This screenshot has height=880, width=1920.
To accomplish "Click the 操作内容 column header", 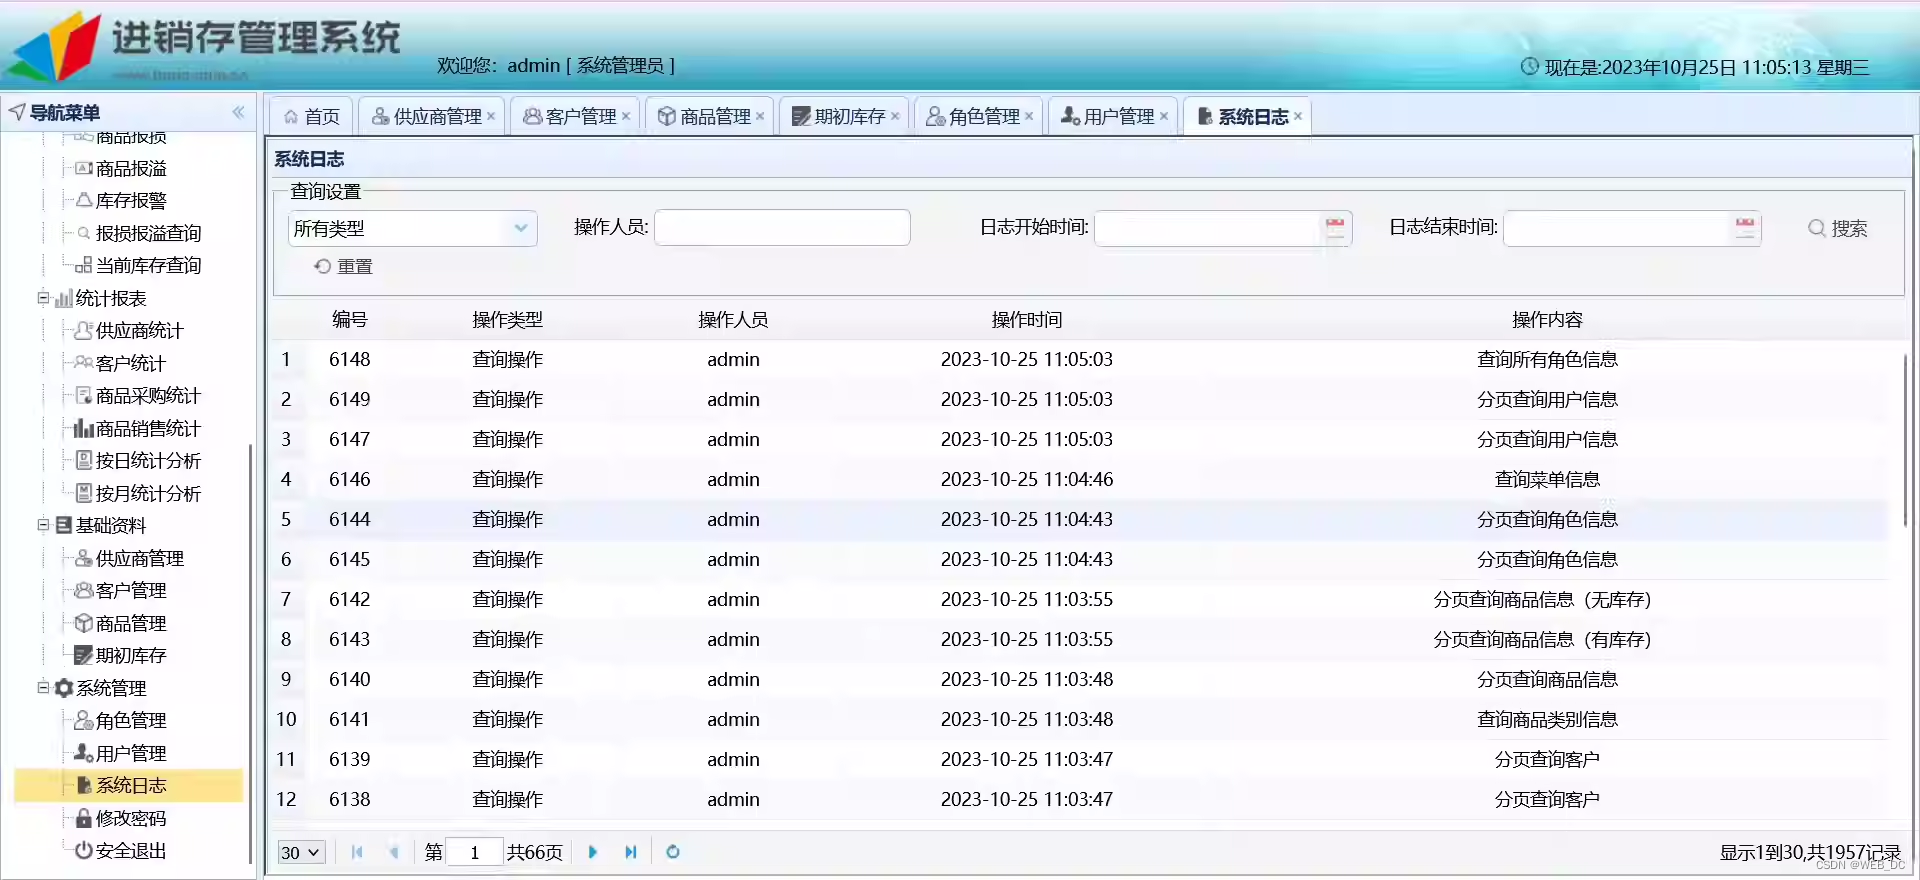I will coord(1547,320).
